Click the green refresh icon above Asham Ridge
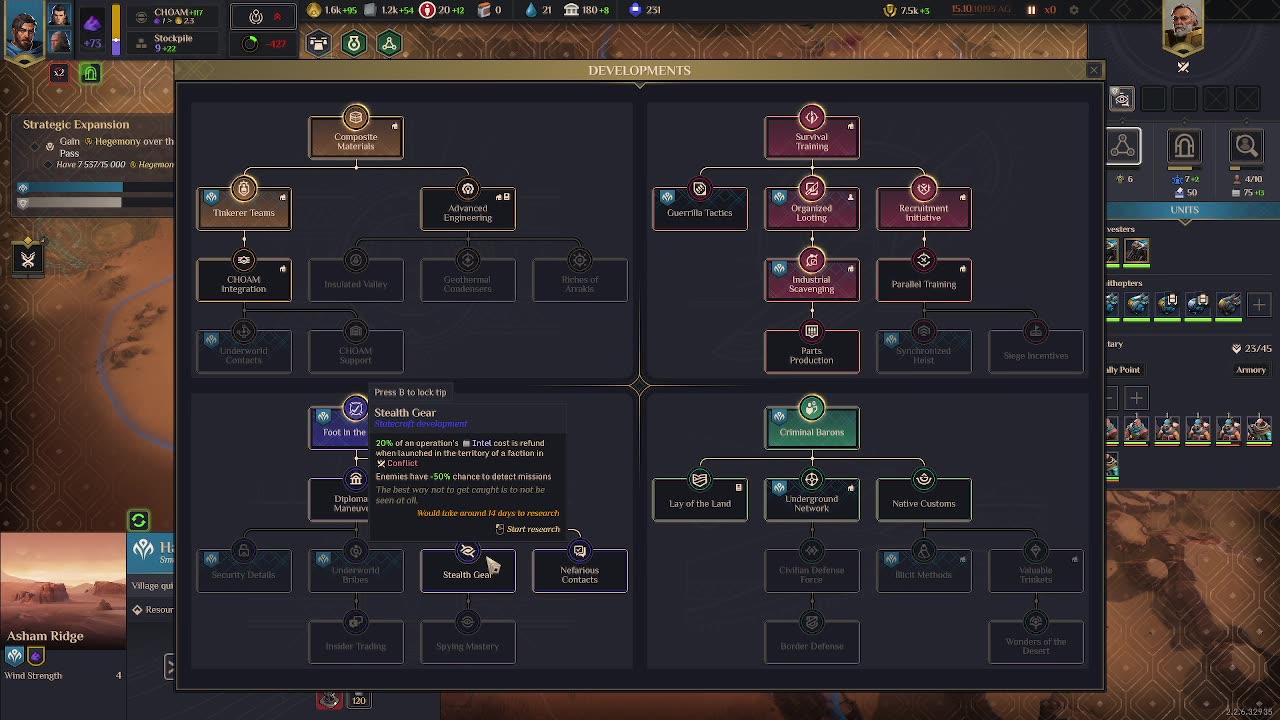The height and width of the screenshot is (720, 1280). point(139,520)
